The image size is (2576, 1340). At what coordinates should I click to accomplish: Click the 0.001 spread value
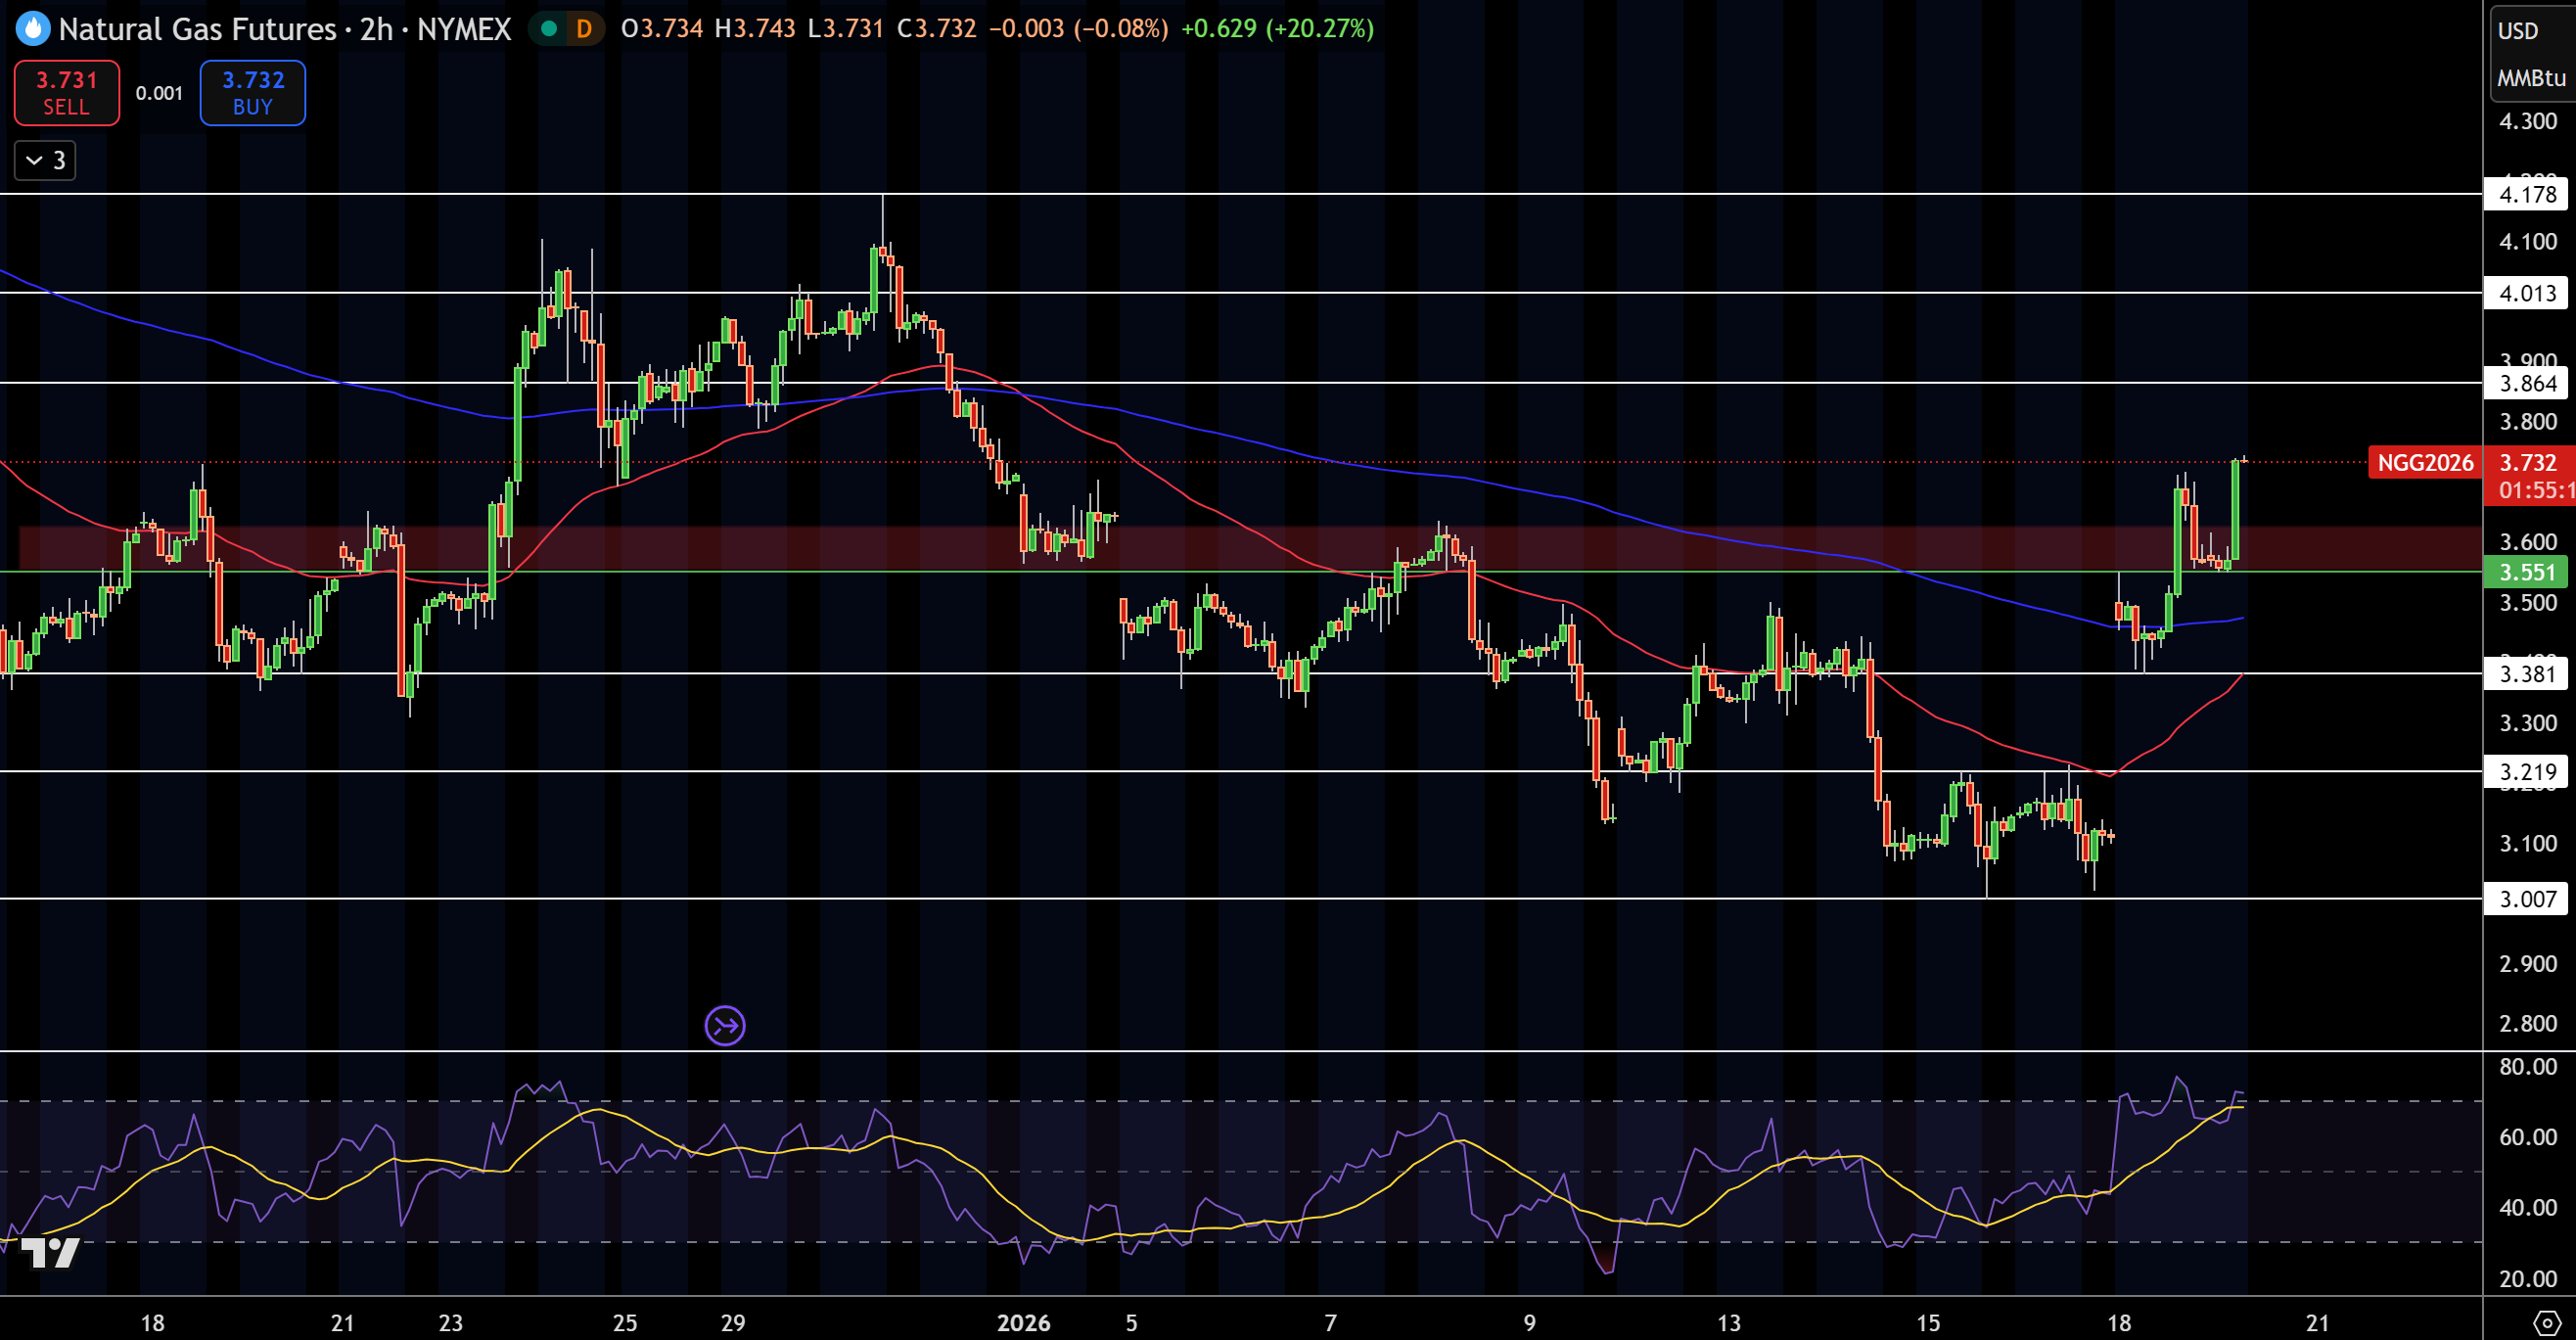(160, 93)
